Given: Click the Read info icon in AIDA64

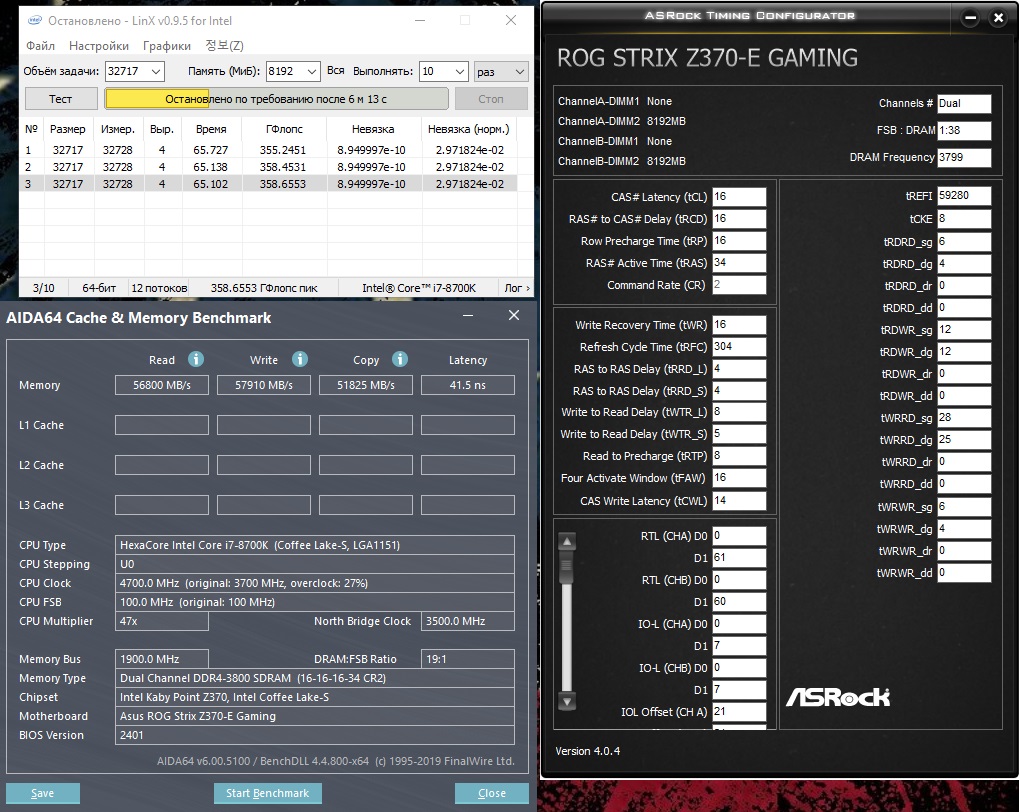Looking at the screenshot, I should point(196,359).
